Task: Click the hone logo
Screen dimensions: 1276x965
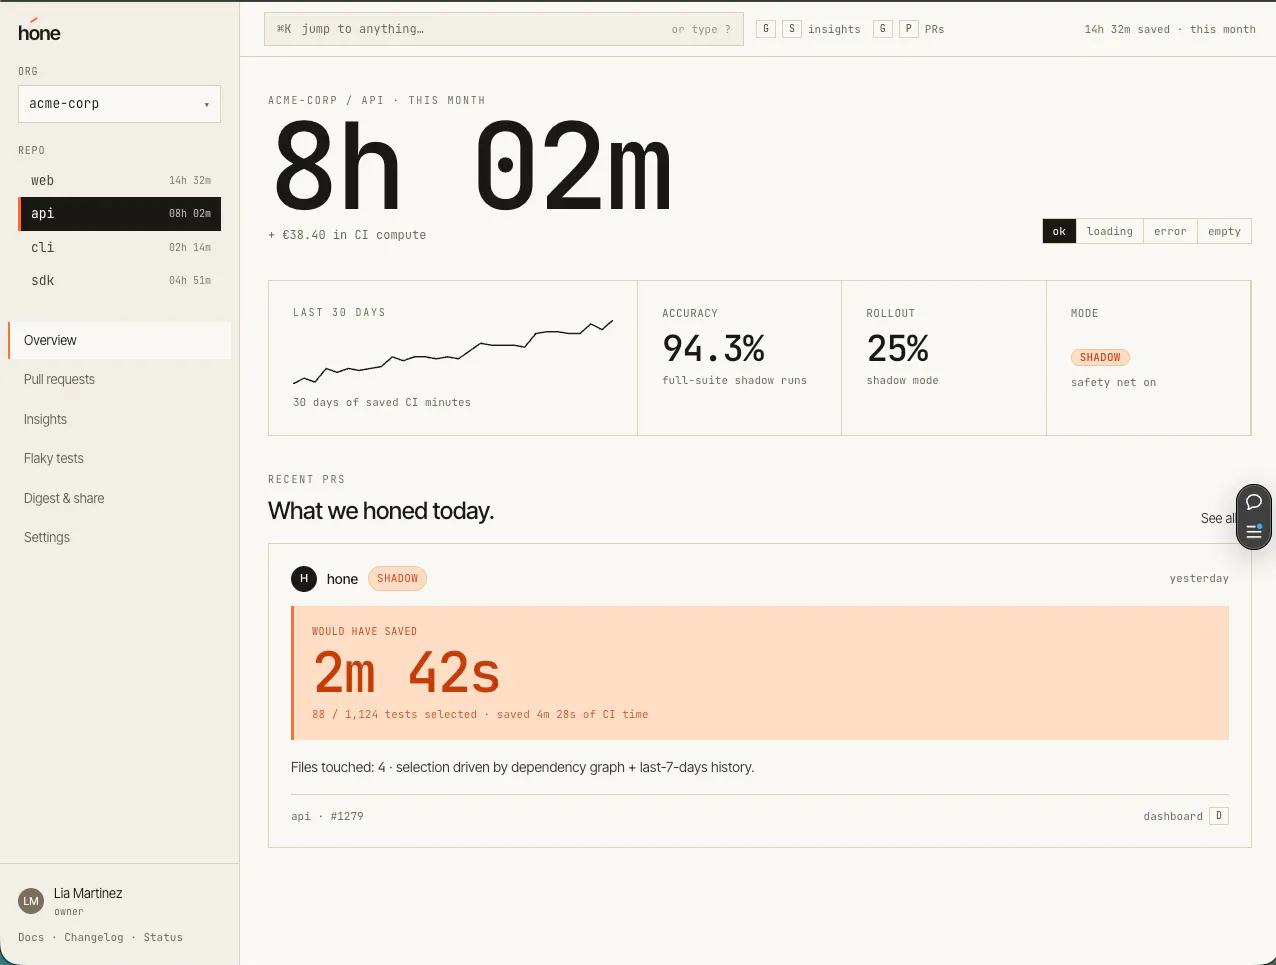Action: point(39,31)
